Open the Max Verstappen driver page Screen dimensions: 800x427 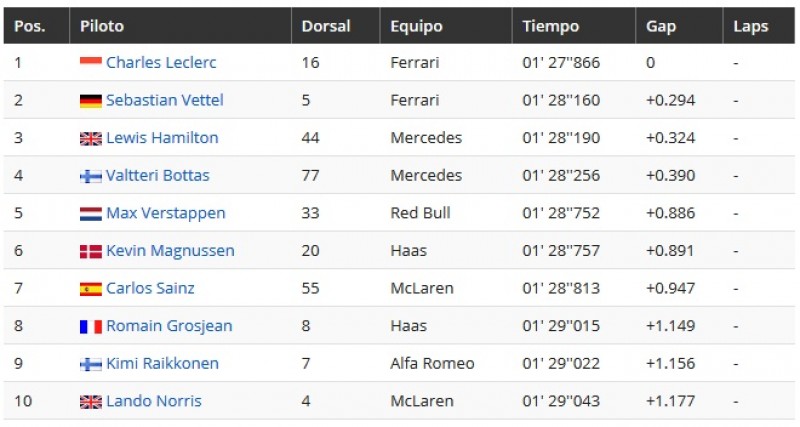coord(166,213)
